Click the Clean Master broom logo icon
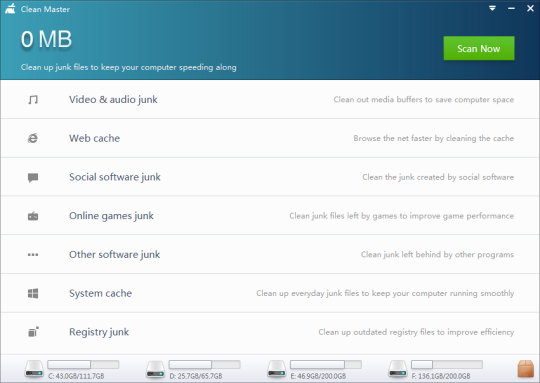The height and width of the screenshot is (383, 540). [10, 9]
